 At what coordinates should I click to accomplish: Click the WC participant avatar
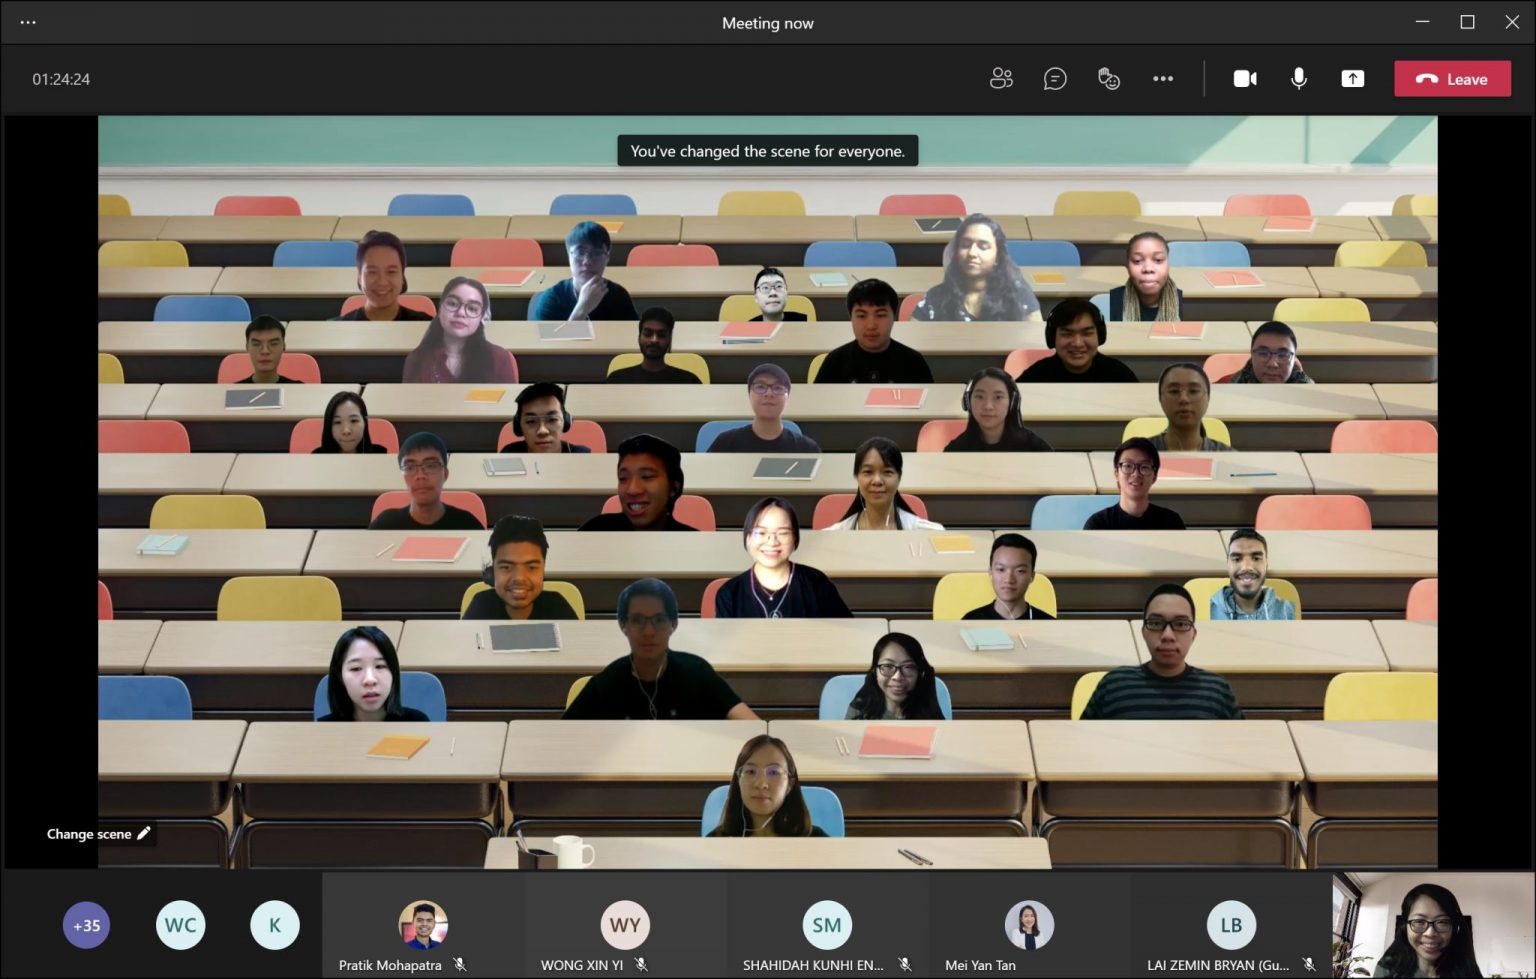click(x=180, y=925)
